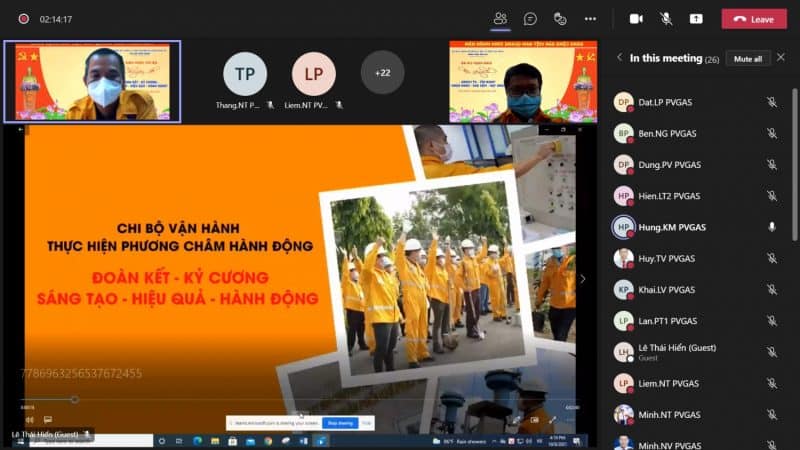Open Microsoft Edge from the taskbar

pos(197,441)
